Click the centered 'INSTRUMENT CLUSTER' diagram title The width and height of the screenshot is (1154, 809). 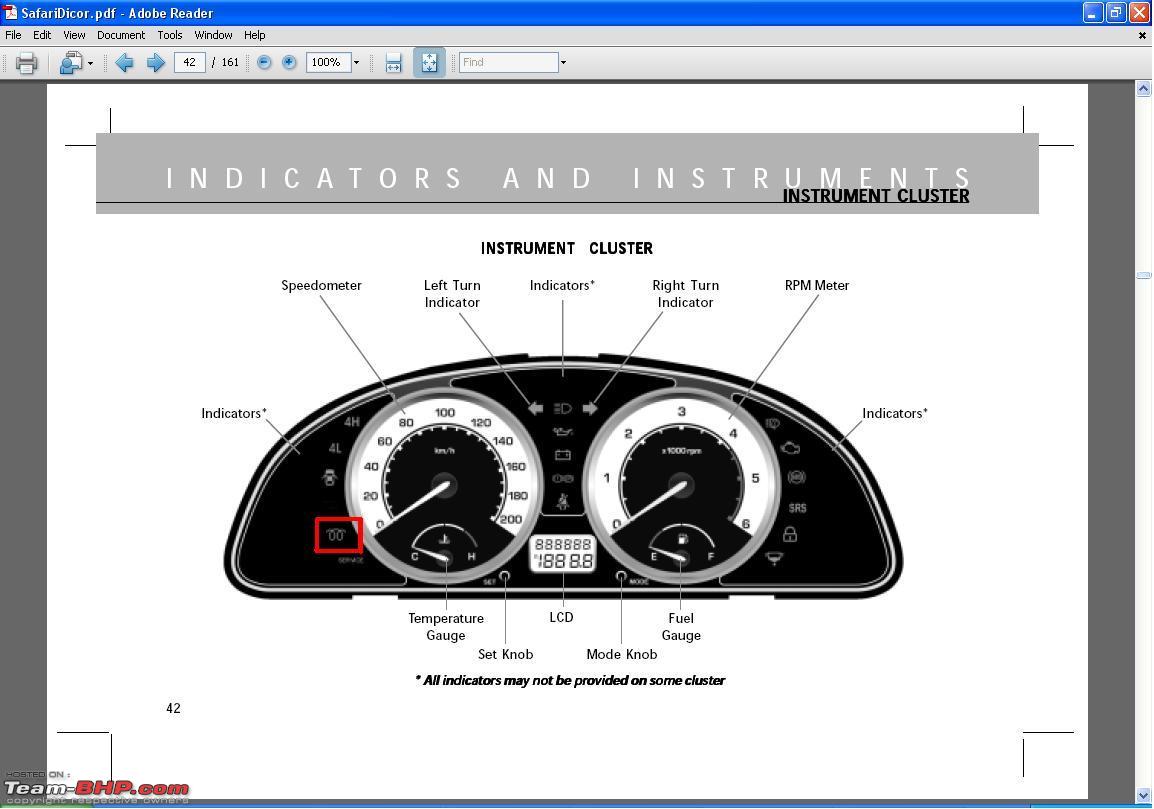[567, 248]
